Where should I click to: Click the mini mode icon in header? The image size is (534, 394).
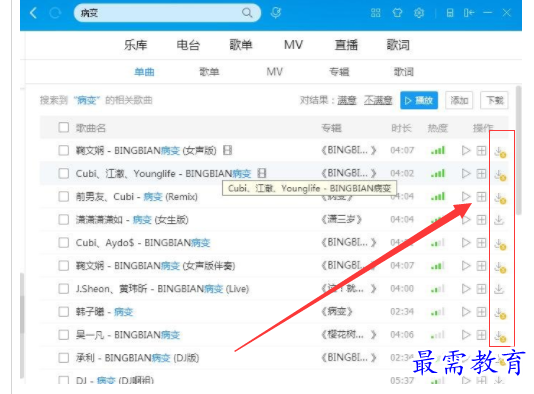(x=450, y=13)
